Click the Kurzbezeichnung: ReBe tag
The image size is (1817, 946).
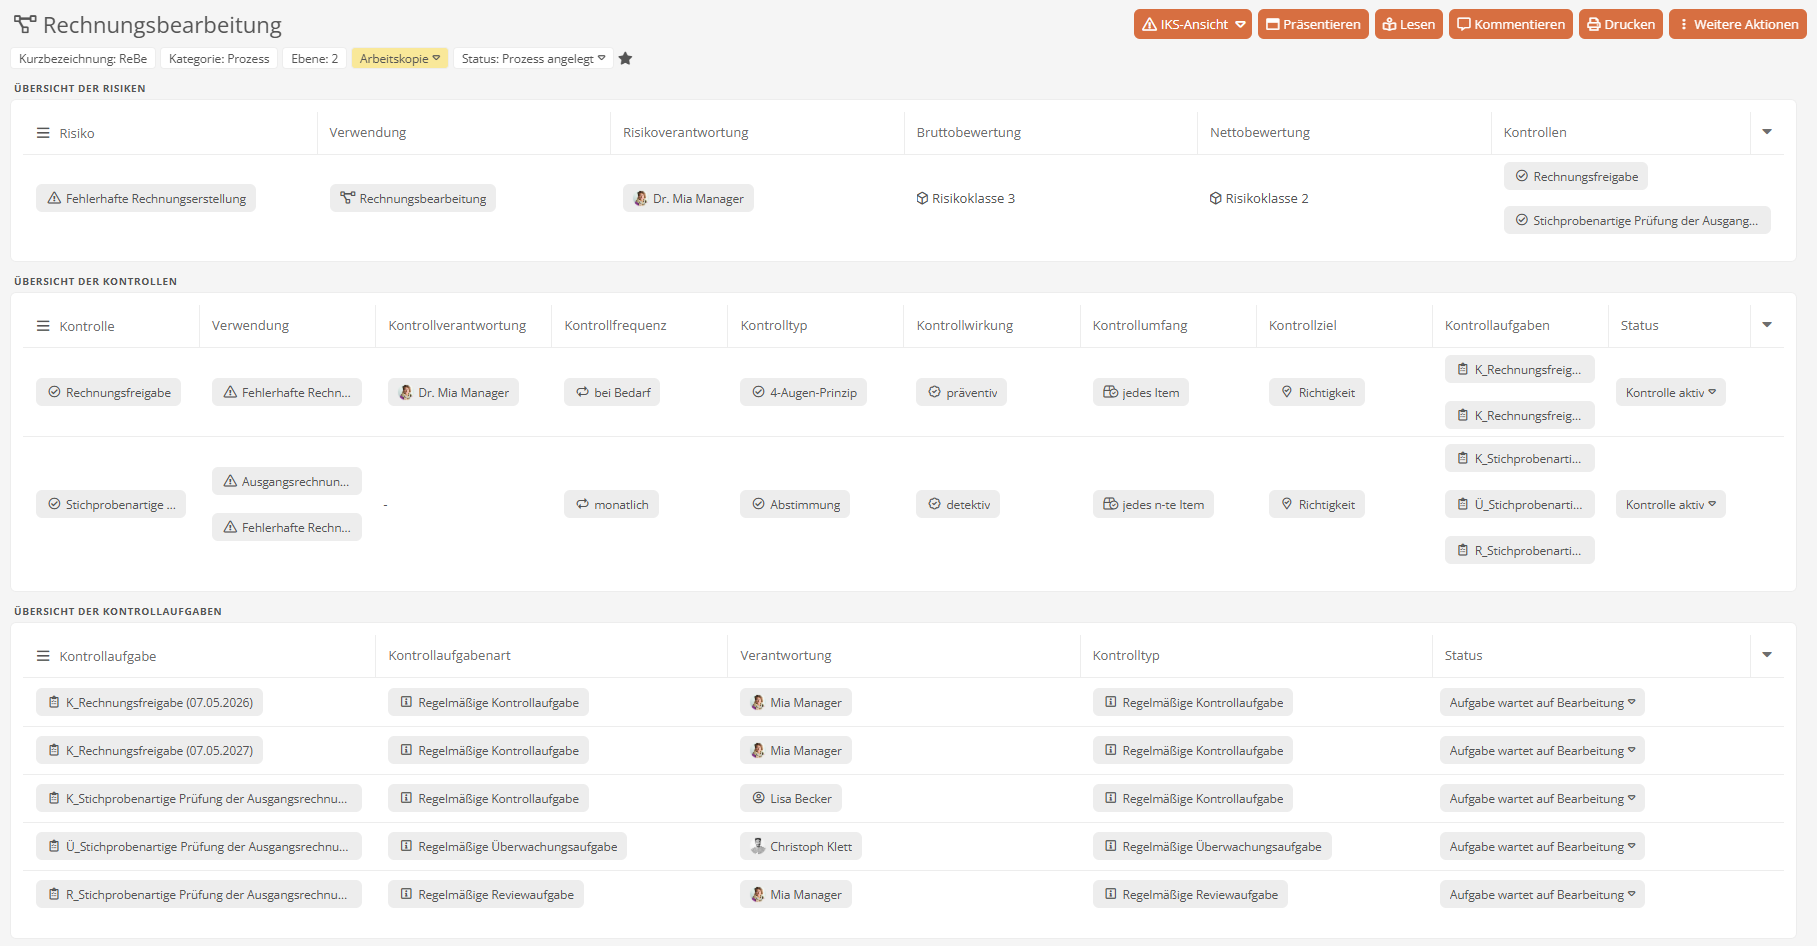[83, 58]
